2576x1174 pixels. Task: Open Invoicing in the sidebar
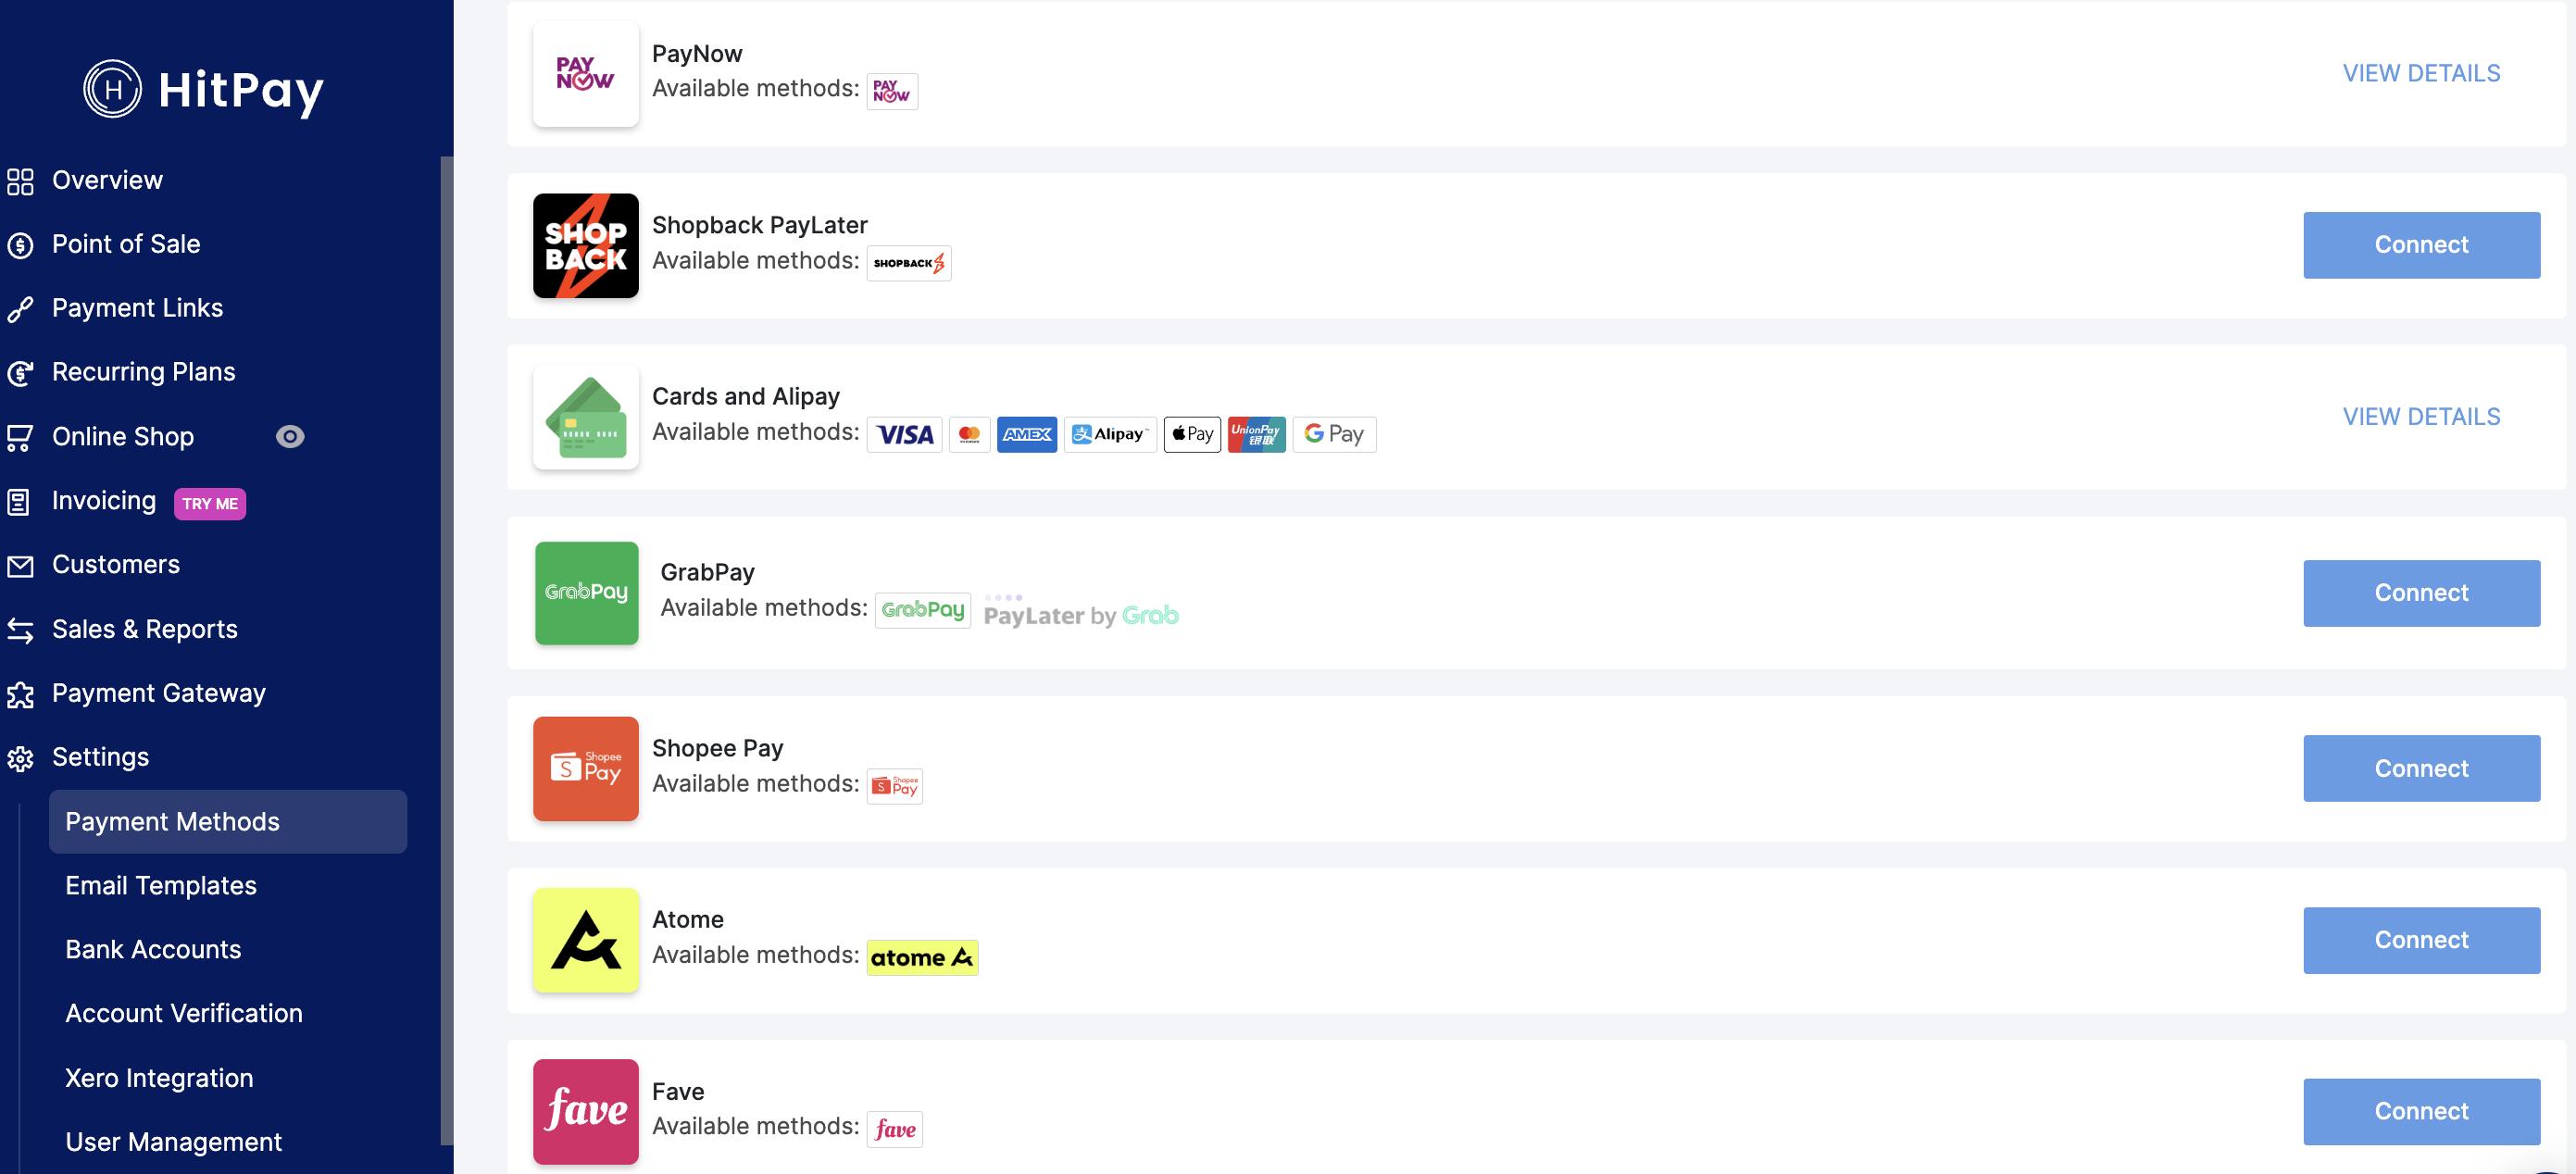pyautogui.click(x=104, y=501)
